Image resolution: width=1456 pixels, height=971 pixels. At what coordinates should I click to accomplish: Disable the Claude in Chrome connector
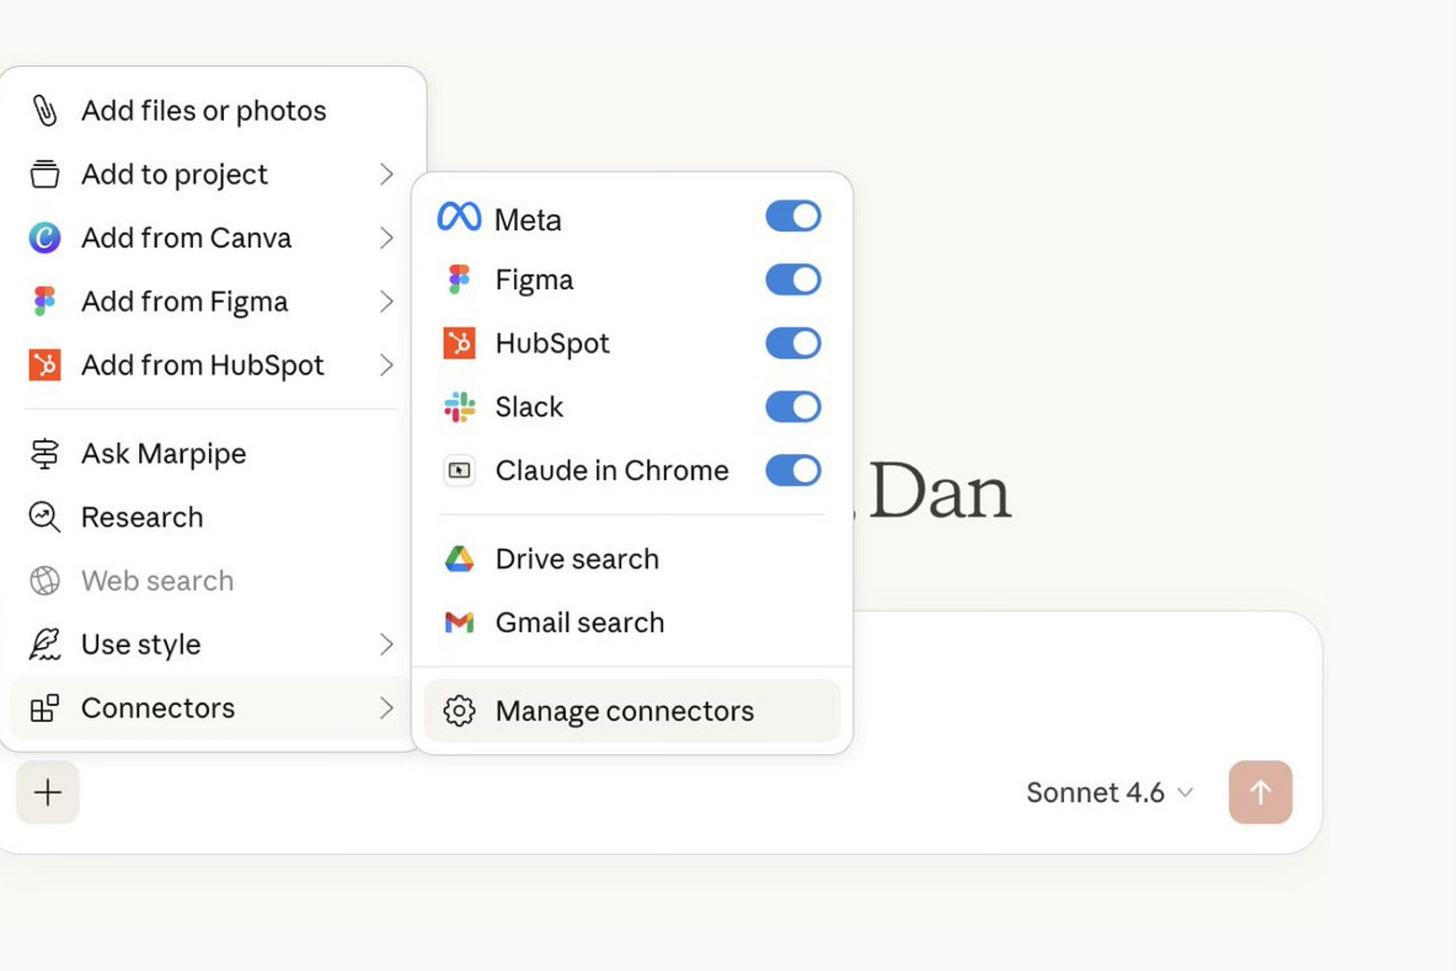click(x=793, y=471)
